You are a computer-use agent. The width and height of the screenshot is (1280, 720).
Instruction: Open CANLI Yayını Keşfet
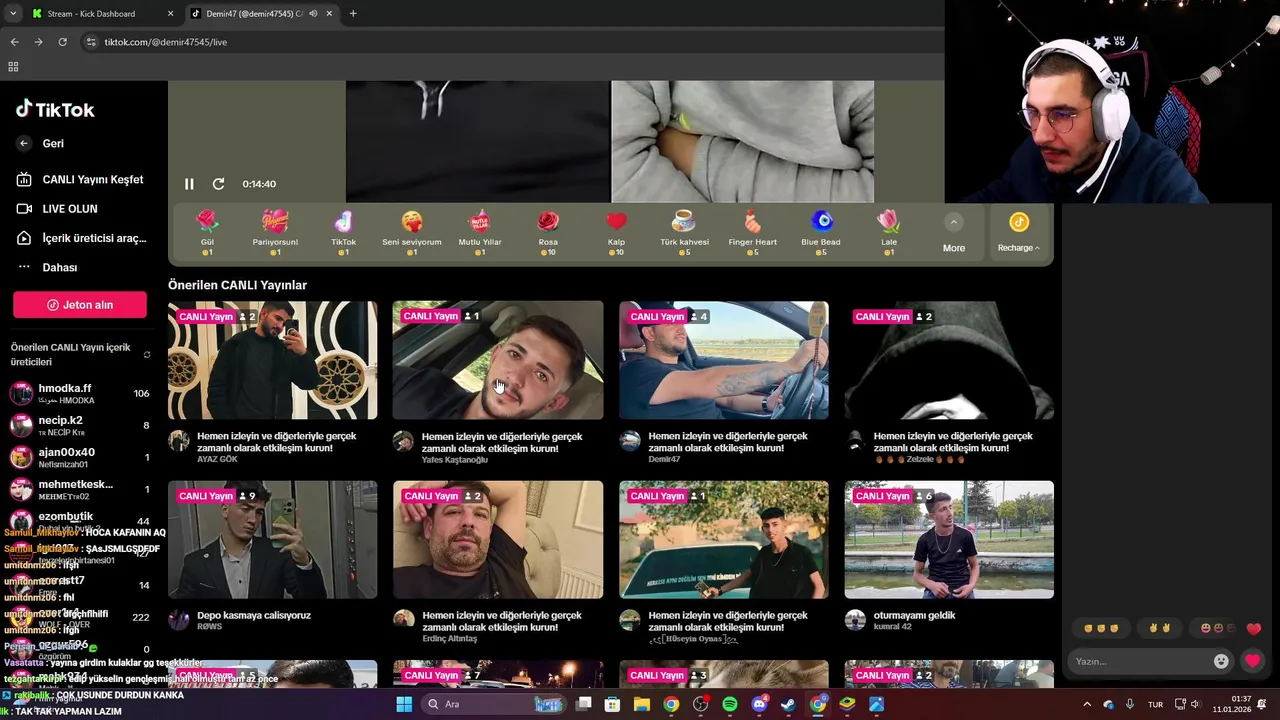(x=80, y=180)
